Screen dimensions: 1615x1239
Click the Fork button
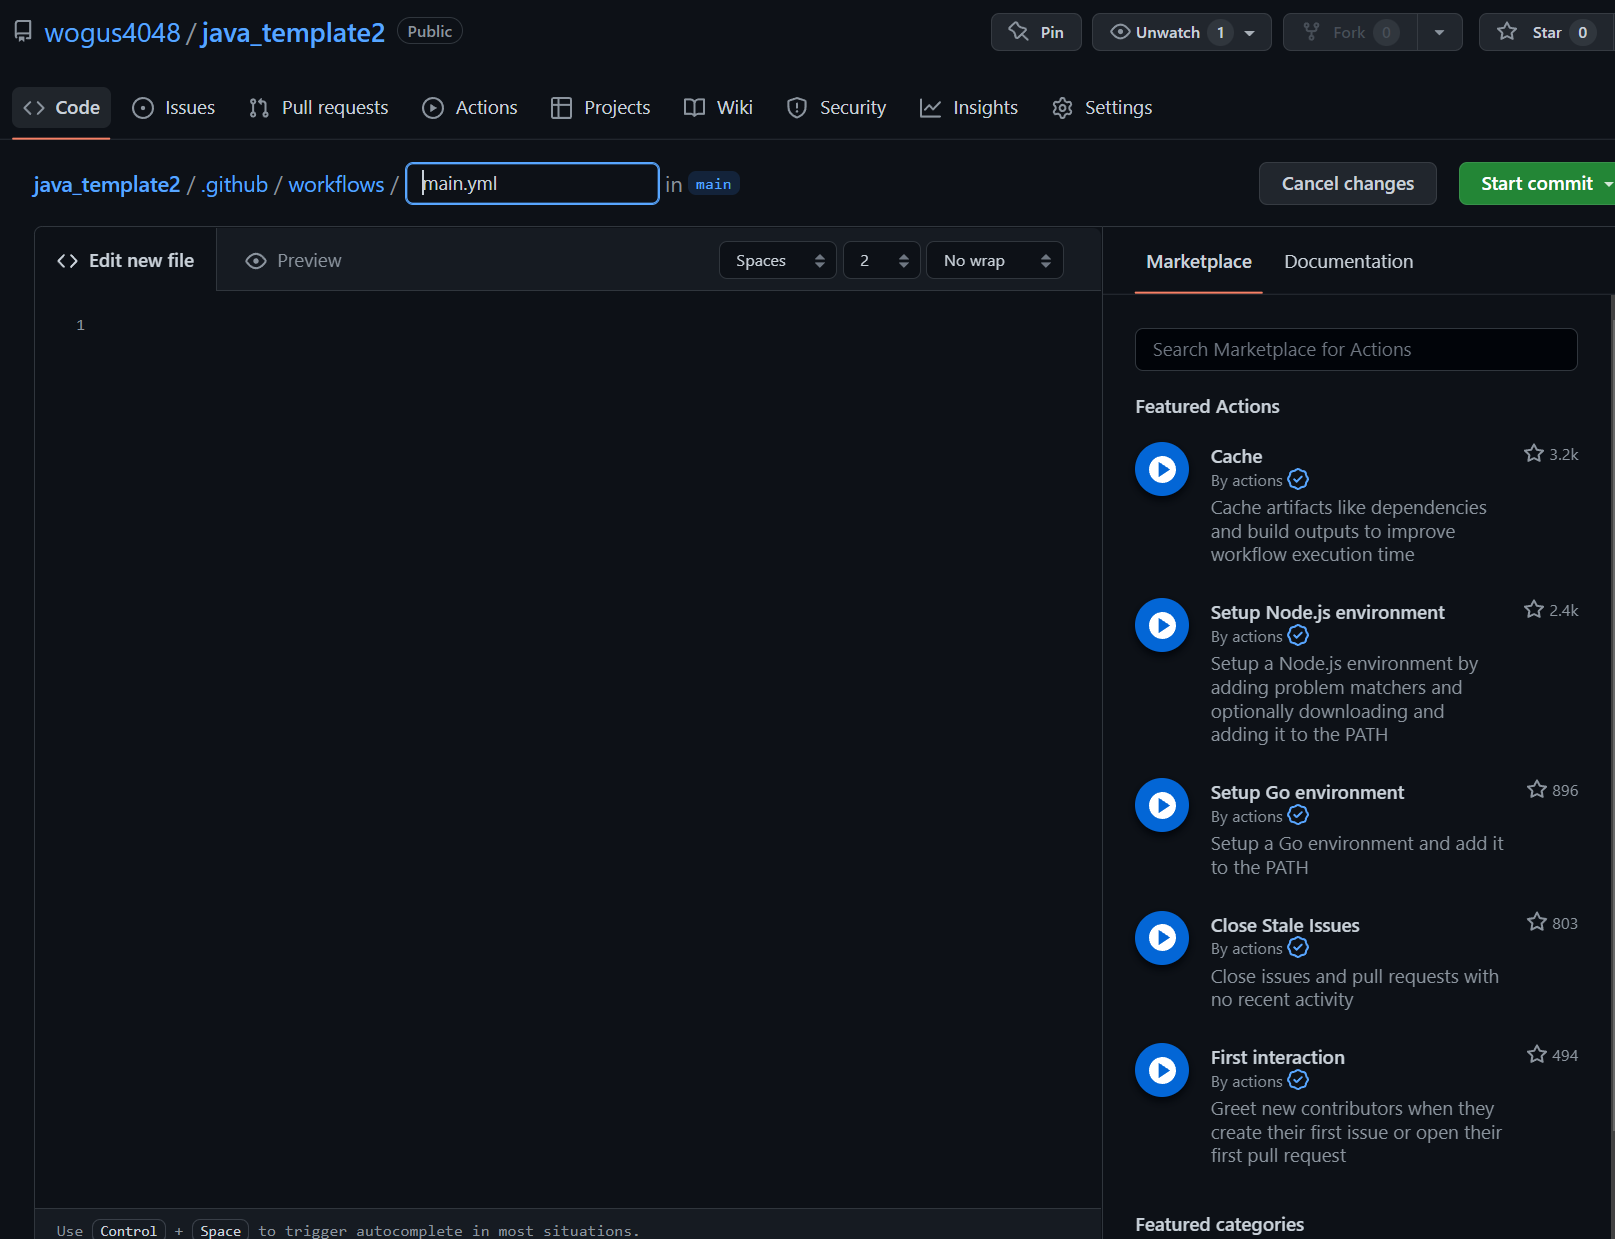click(1350, 32)
